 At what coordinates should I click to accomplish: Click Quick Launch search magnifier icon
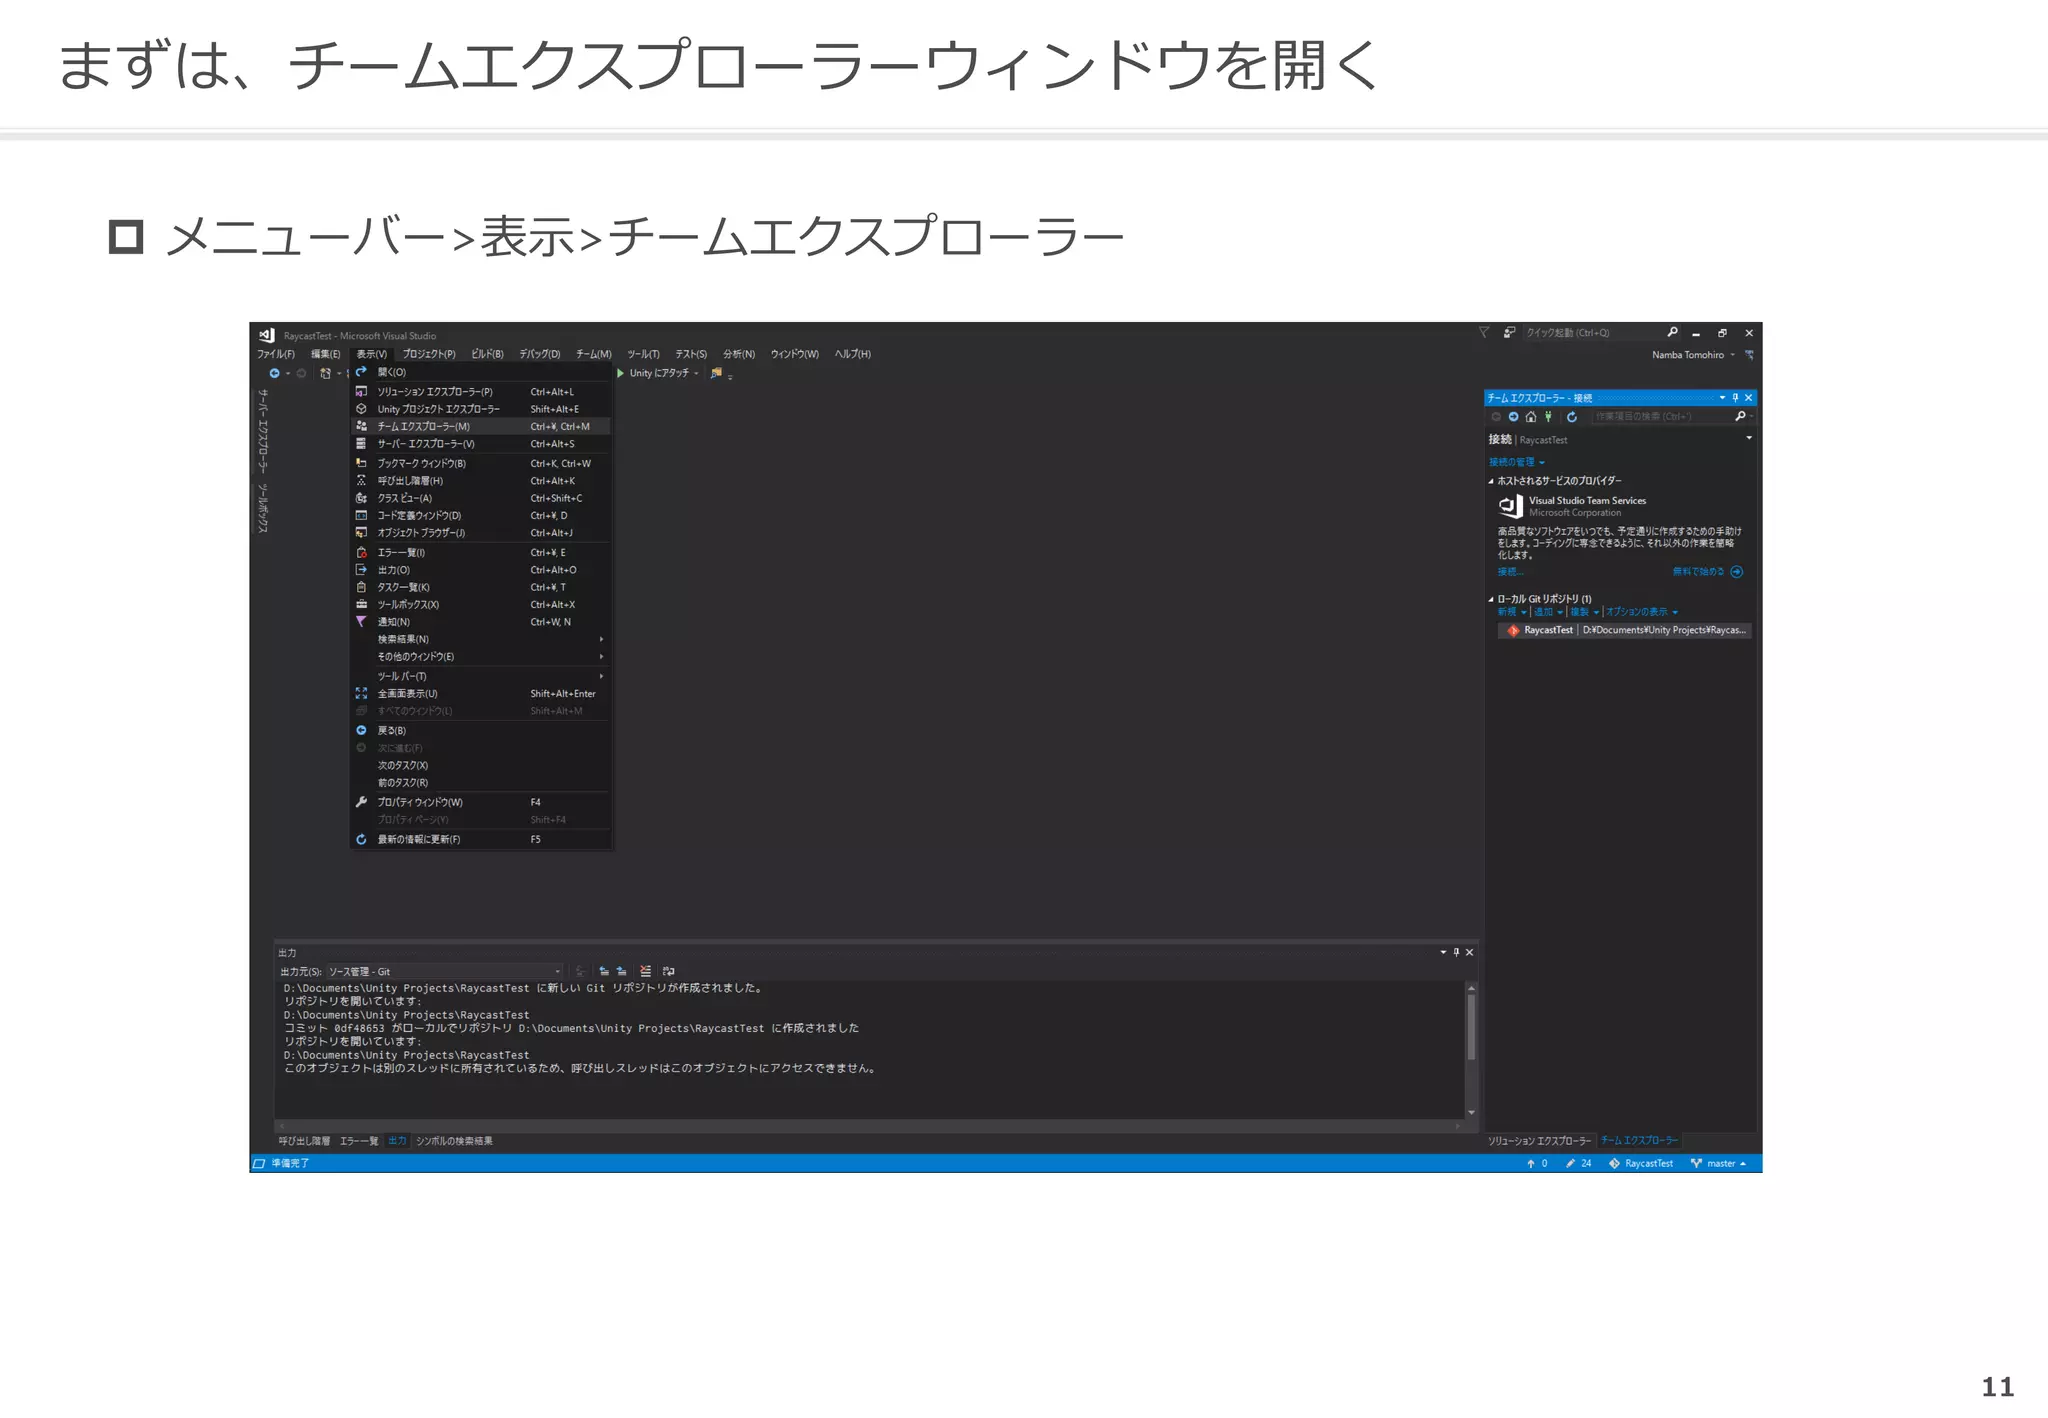[x=1672, y=333]
